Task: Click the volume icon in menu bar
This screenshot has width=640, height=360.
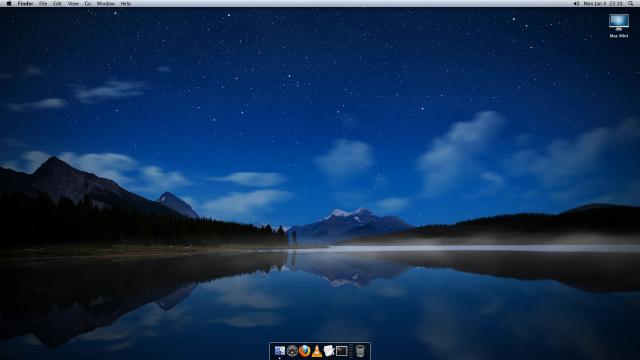Action: 576,3
